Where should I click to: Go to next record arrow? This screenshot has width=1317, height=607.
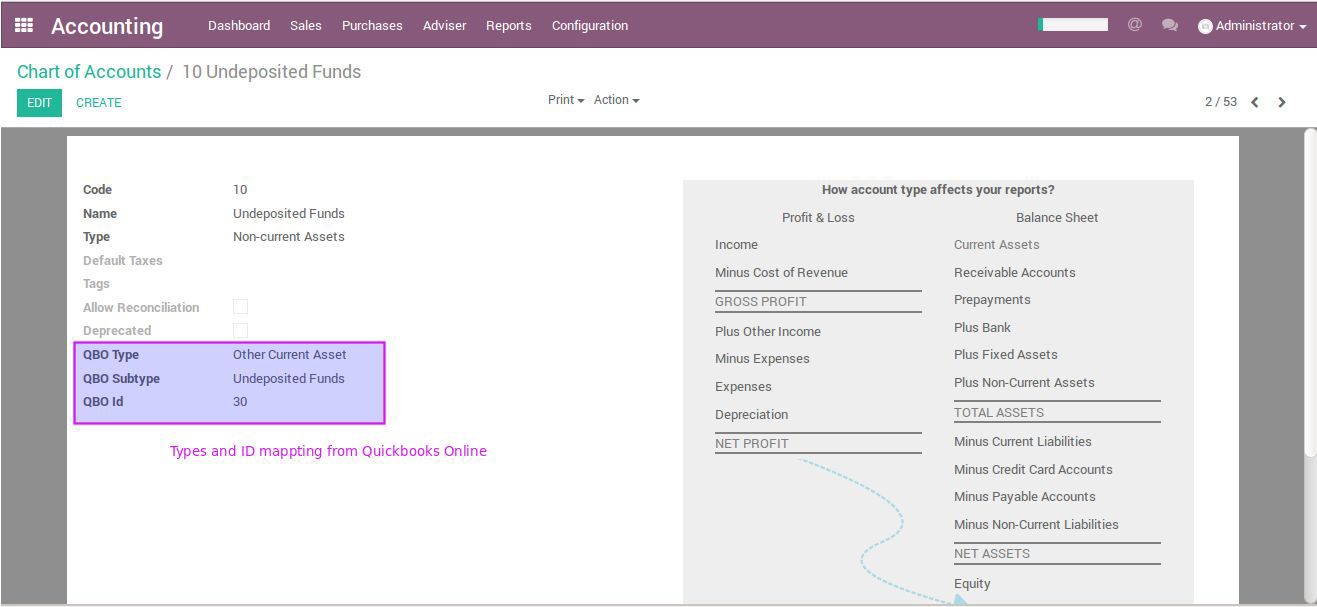coord(1282,102)
